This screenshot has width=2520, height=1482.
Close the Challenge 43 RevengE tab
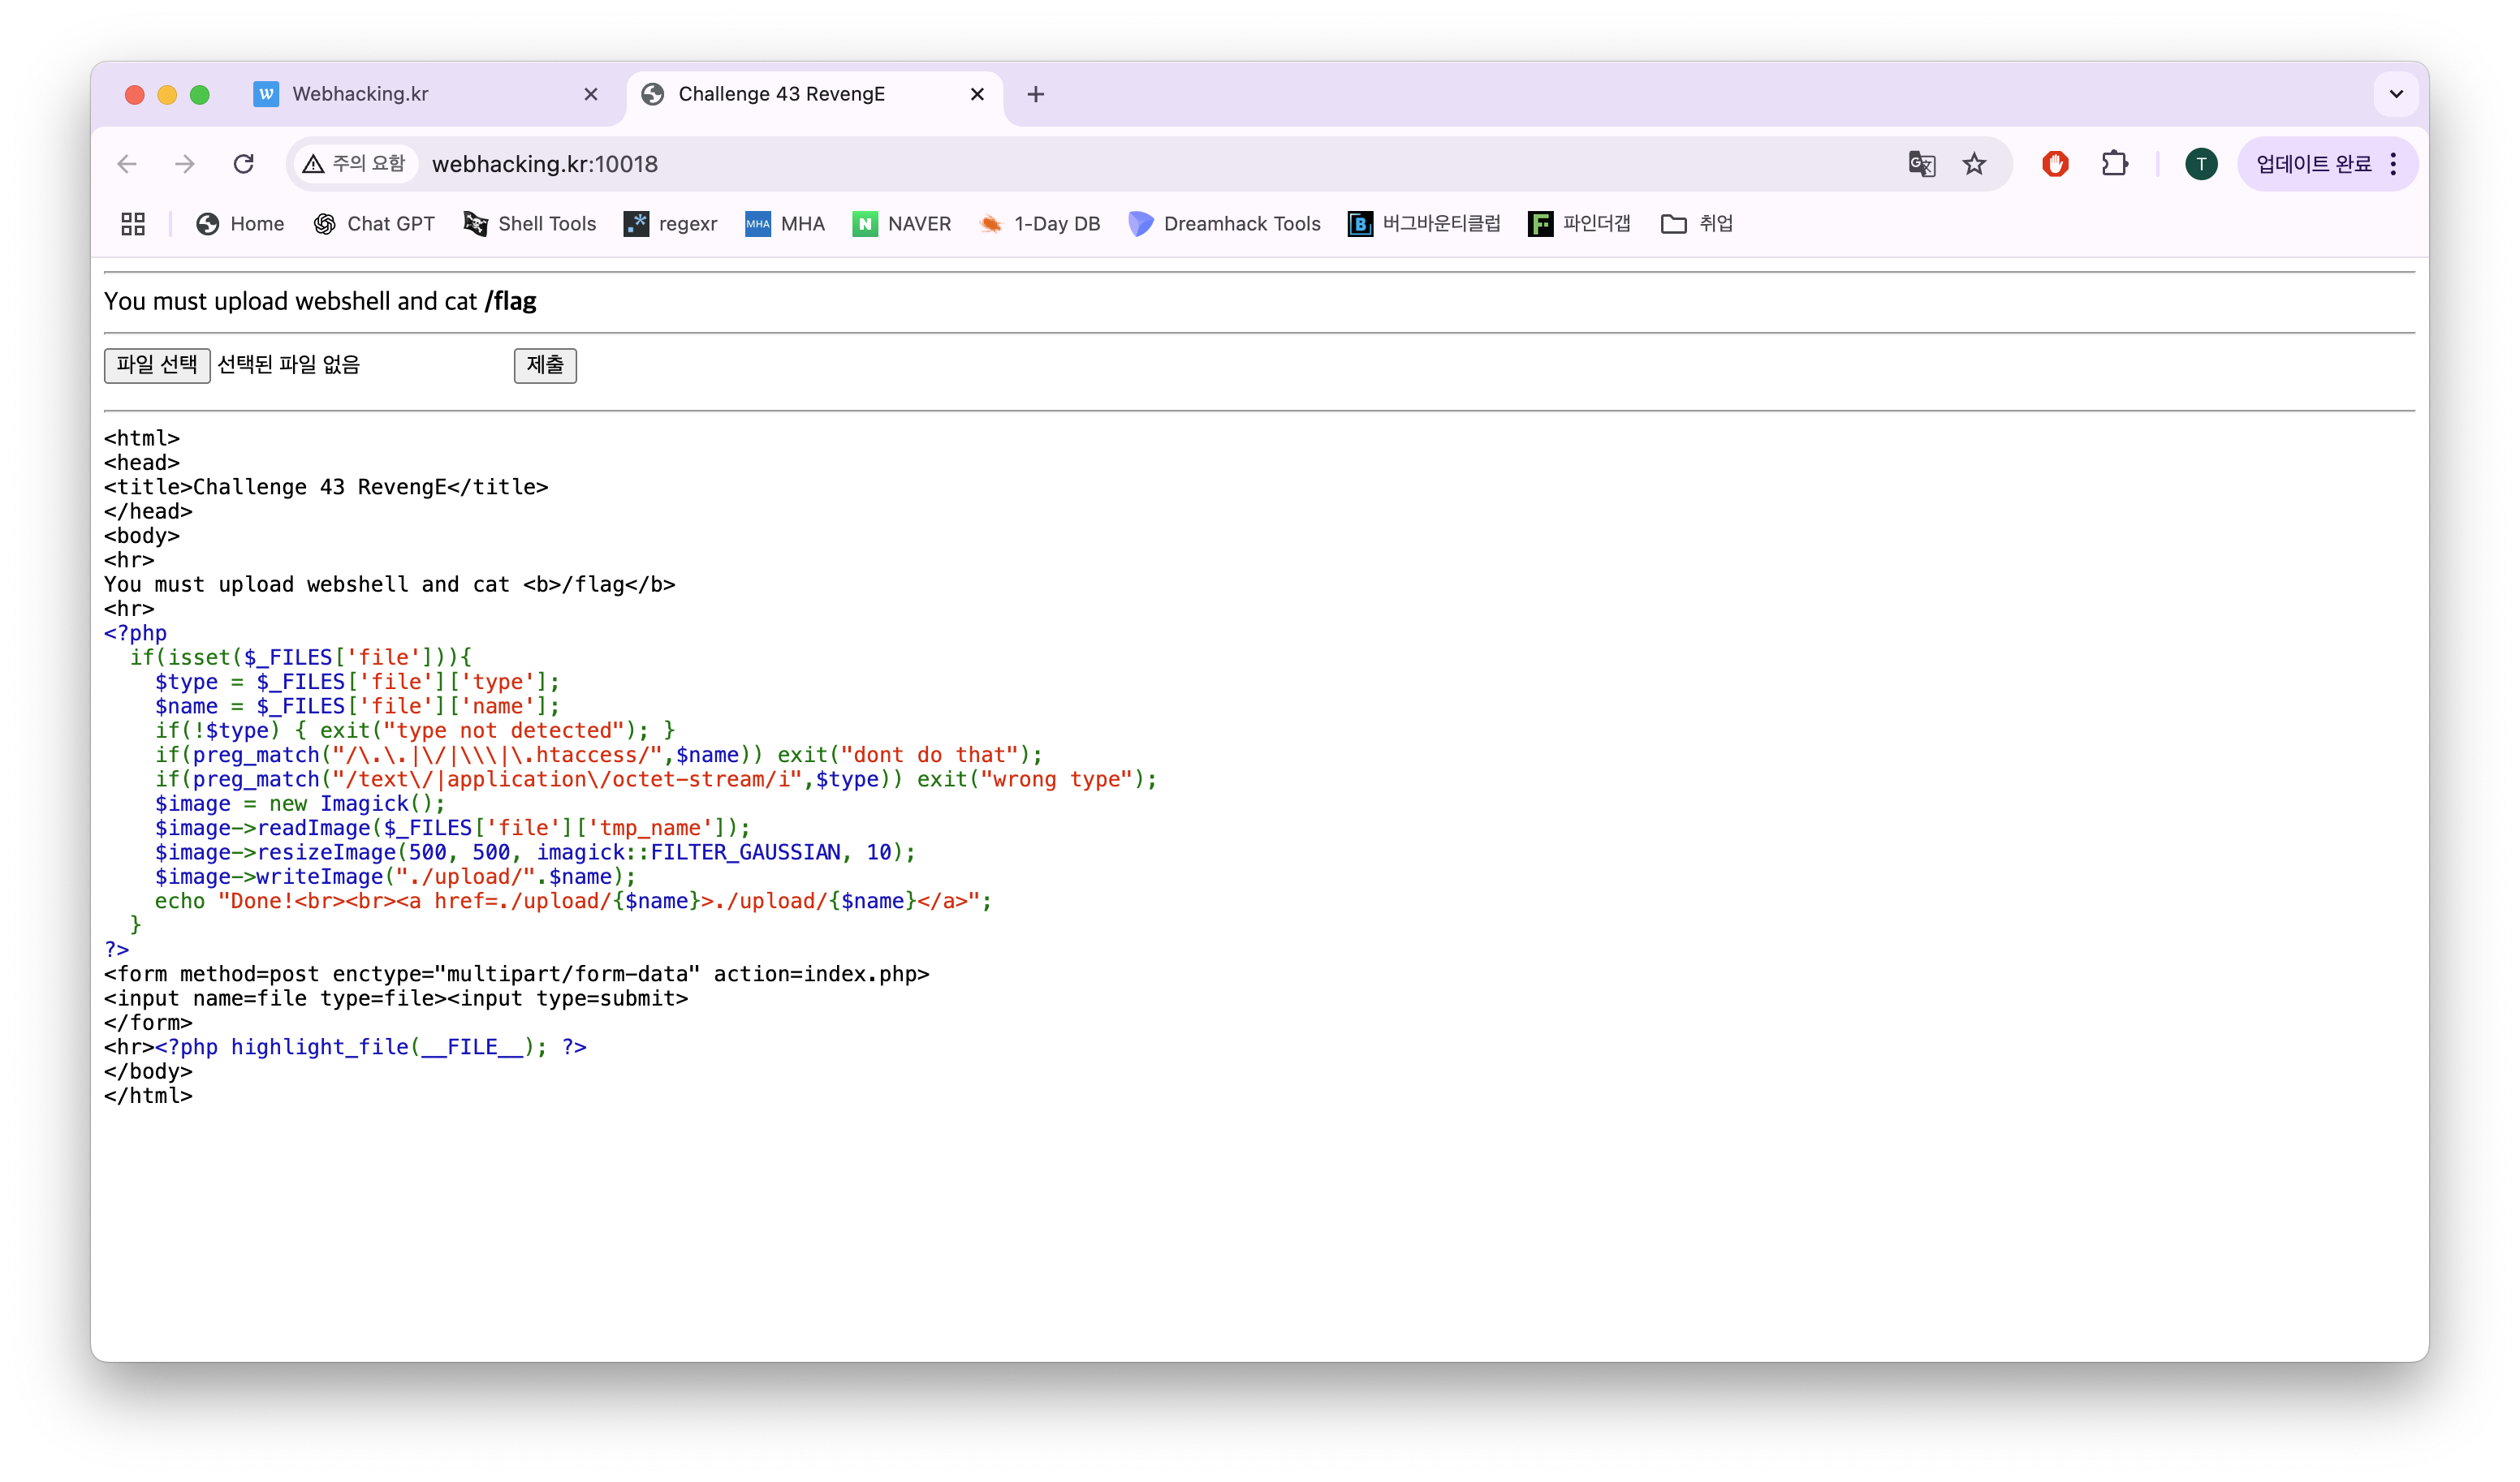[x=977, y=94]
